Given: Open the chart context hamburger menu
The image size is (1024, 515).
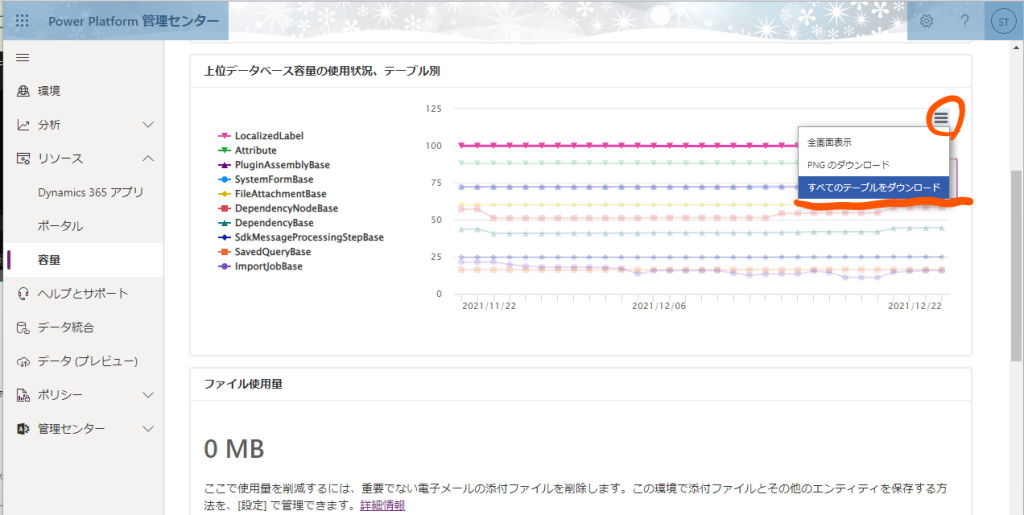Looking at the screenshot, I should [x=940, y=118].
